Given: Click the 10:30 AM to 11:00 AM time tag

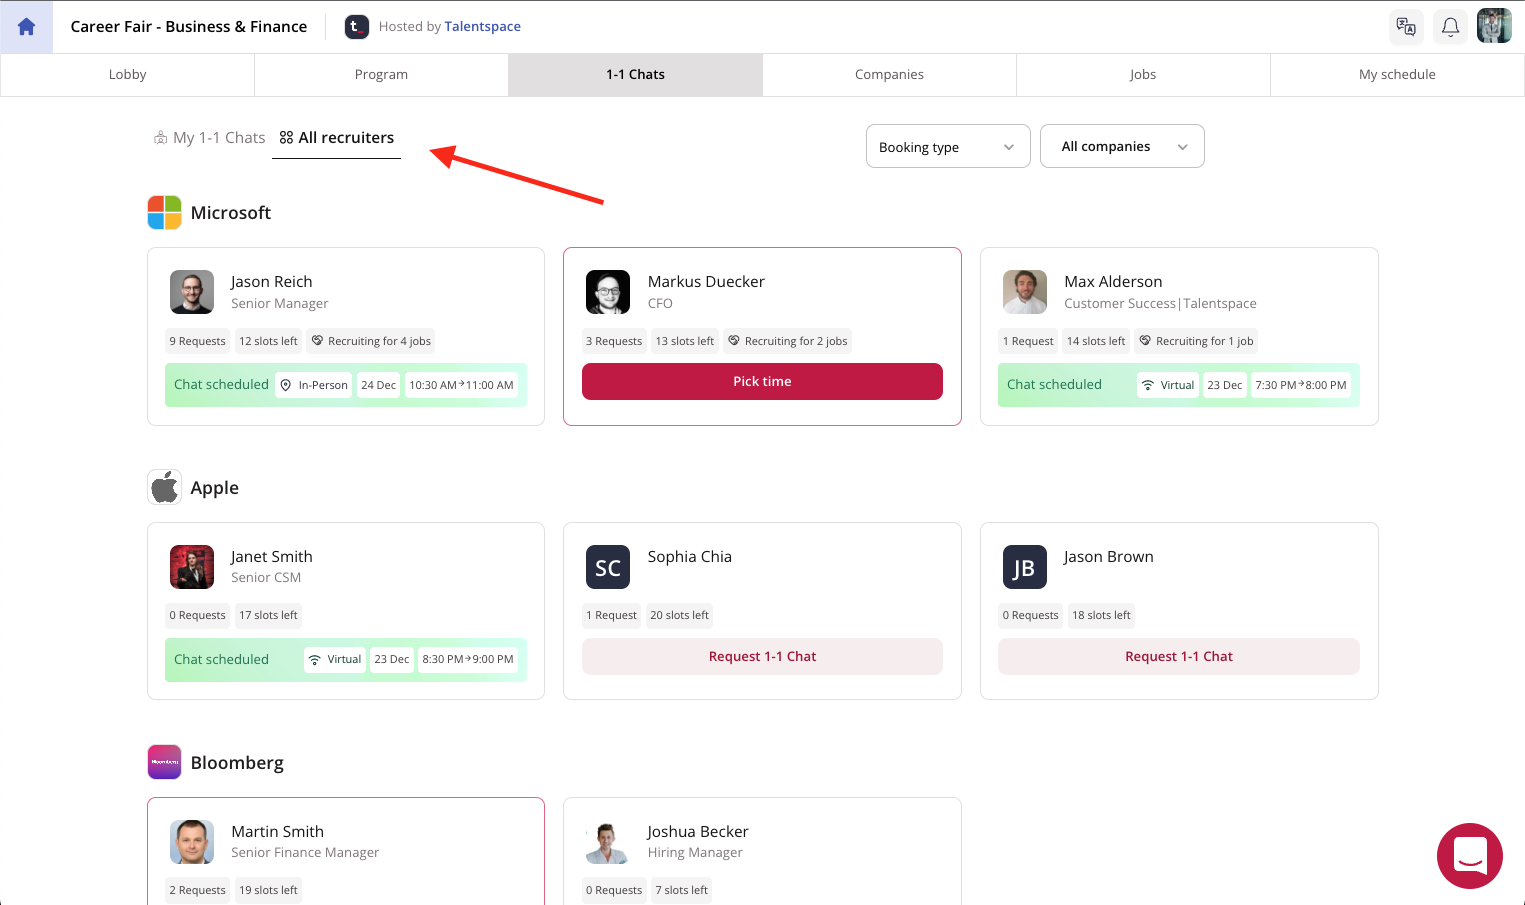Looking at the screenshot, I should click(461, 385).
